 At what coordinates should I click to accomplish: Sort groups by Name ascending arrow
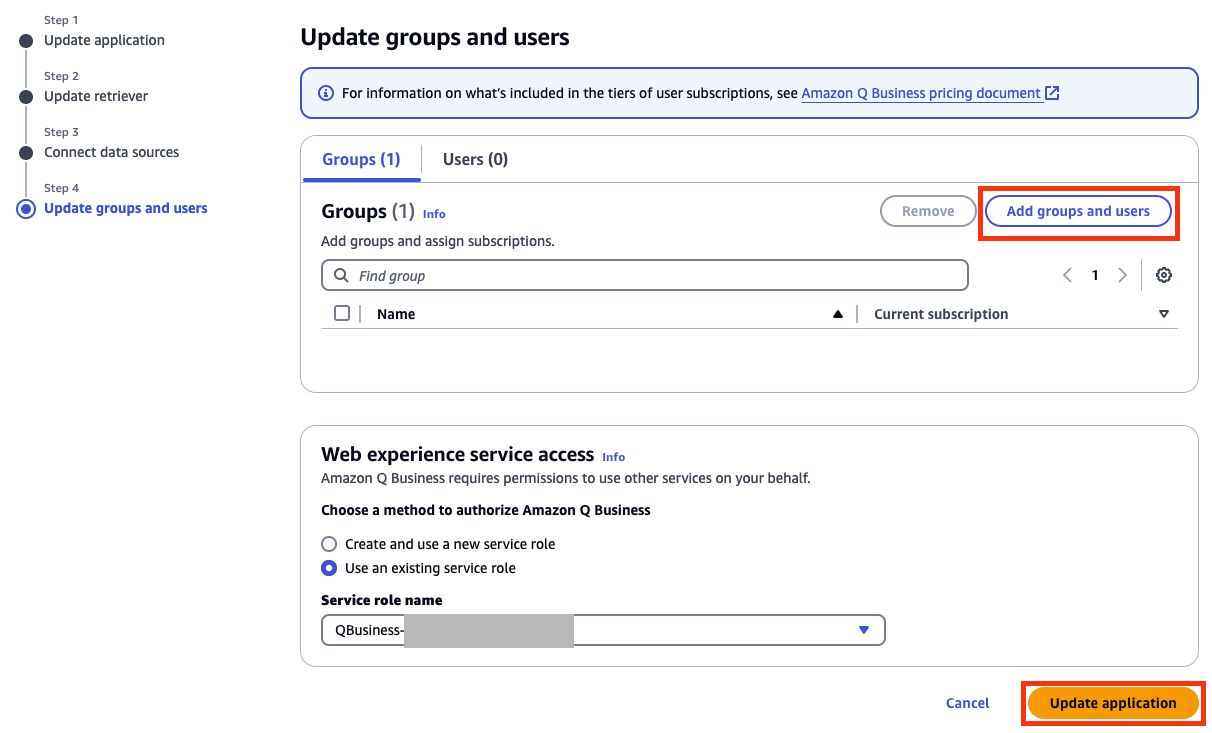click(x=838, y=314)
